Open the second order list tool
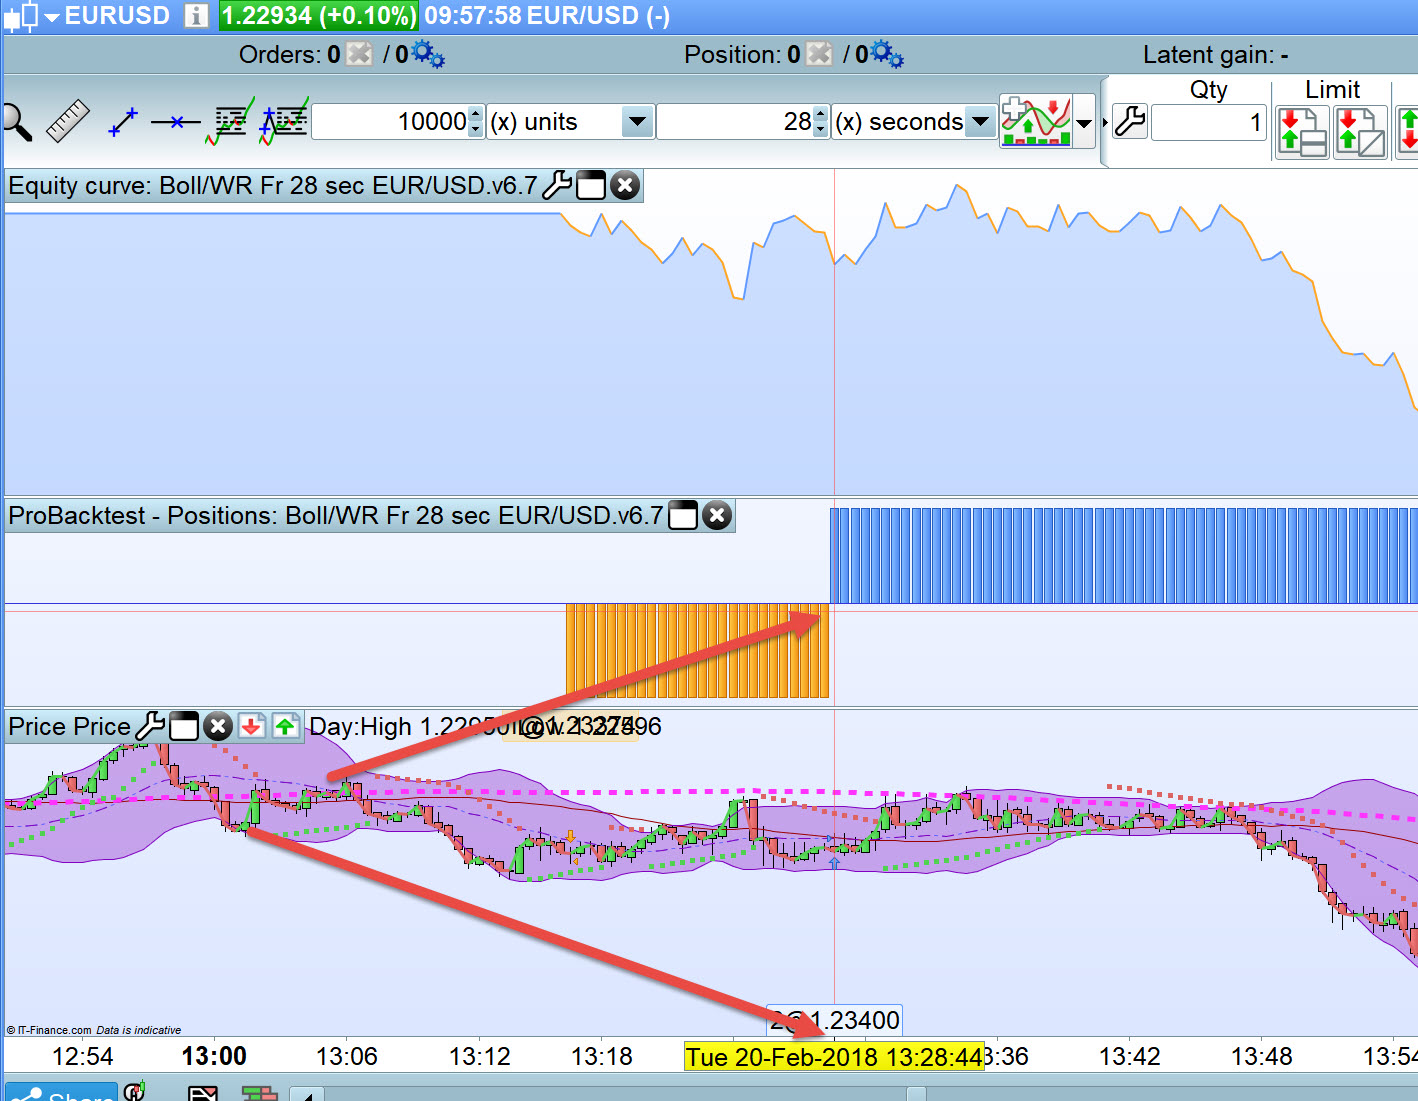This screenshot has width=1418, height=1101. [284, 122]
